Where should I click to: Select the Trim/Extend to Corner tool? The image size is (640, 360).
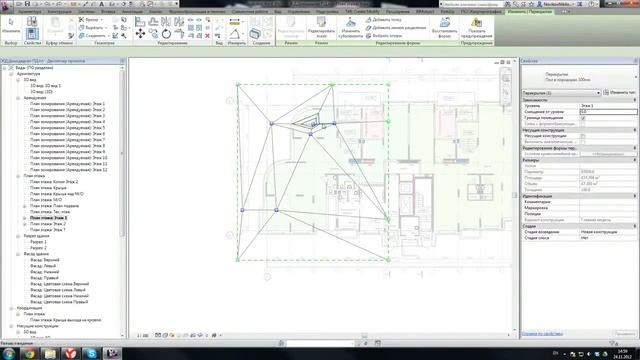tap(179, 34)
